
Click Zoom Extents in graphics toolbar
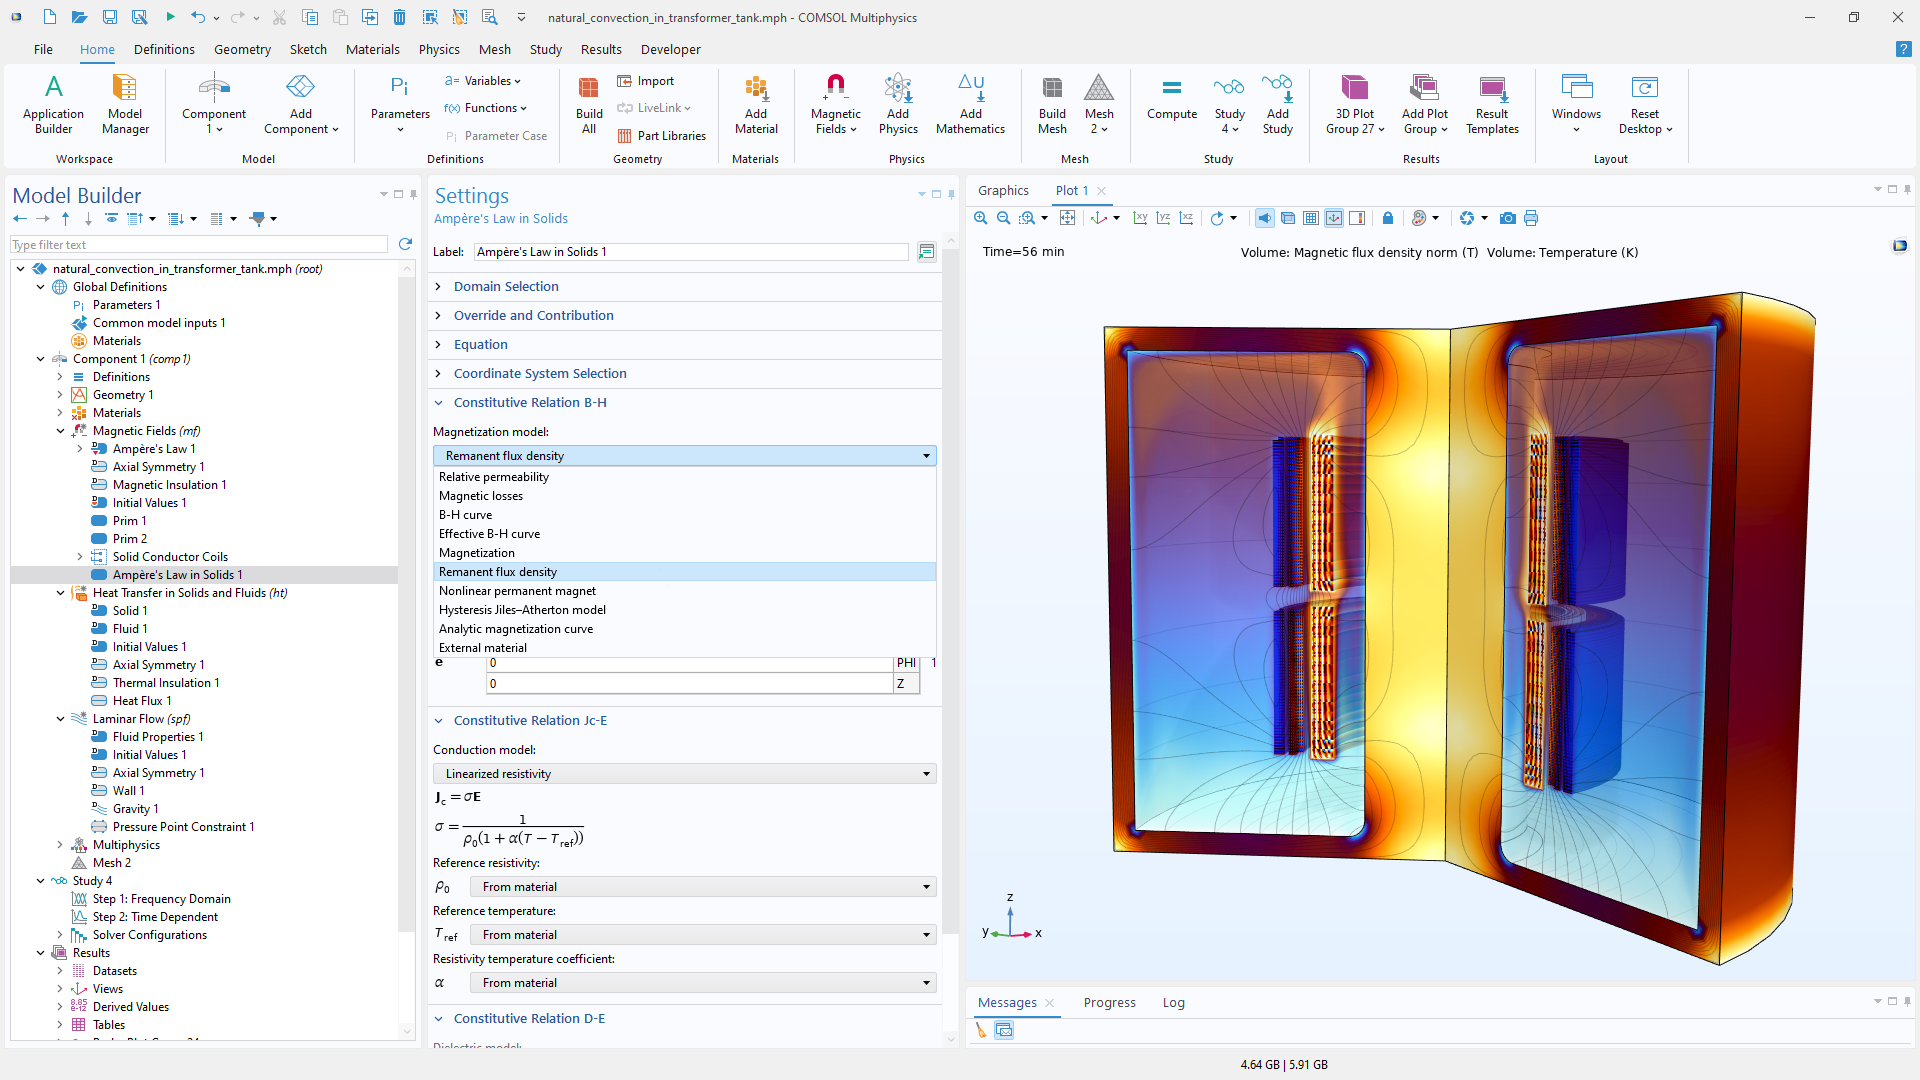pyautogui.click(x=1067, y=218)
